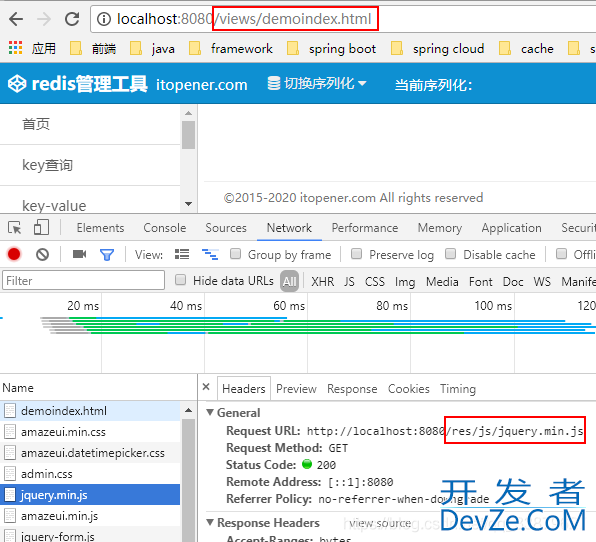Open the apps grid shortcut in bookmarks bar

pos(15,48)
